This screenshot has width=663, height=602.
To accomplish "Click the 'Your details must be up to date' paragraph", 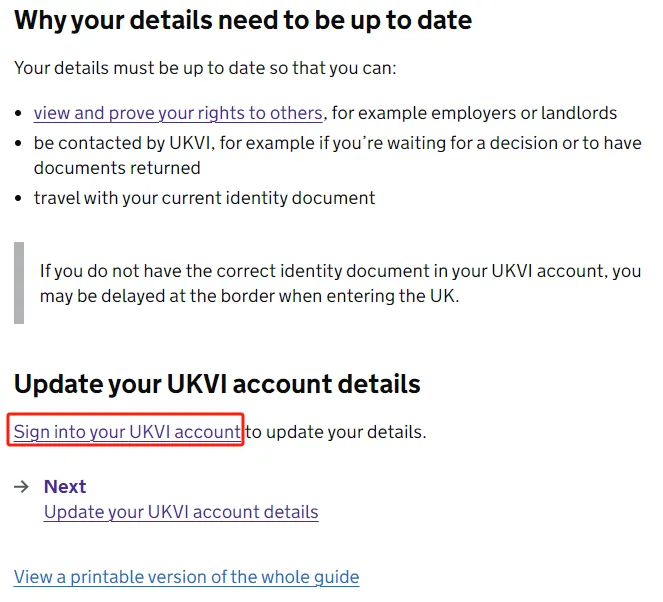I will pos(205,68).
